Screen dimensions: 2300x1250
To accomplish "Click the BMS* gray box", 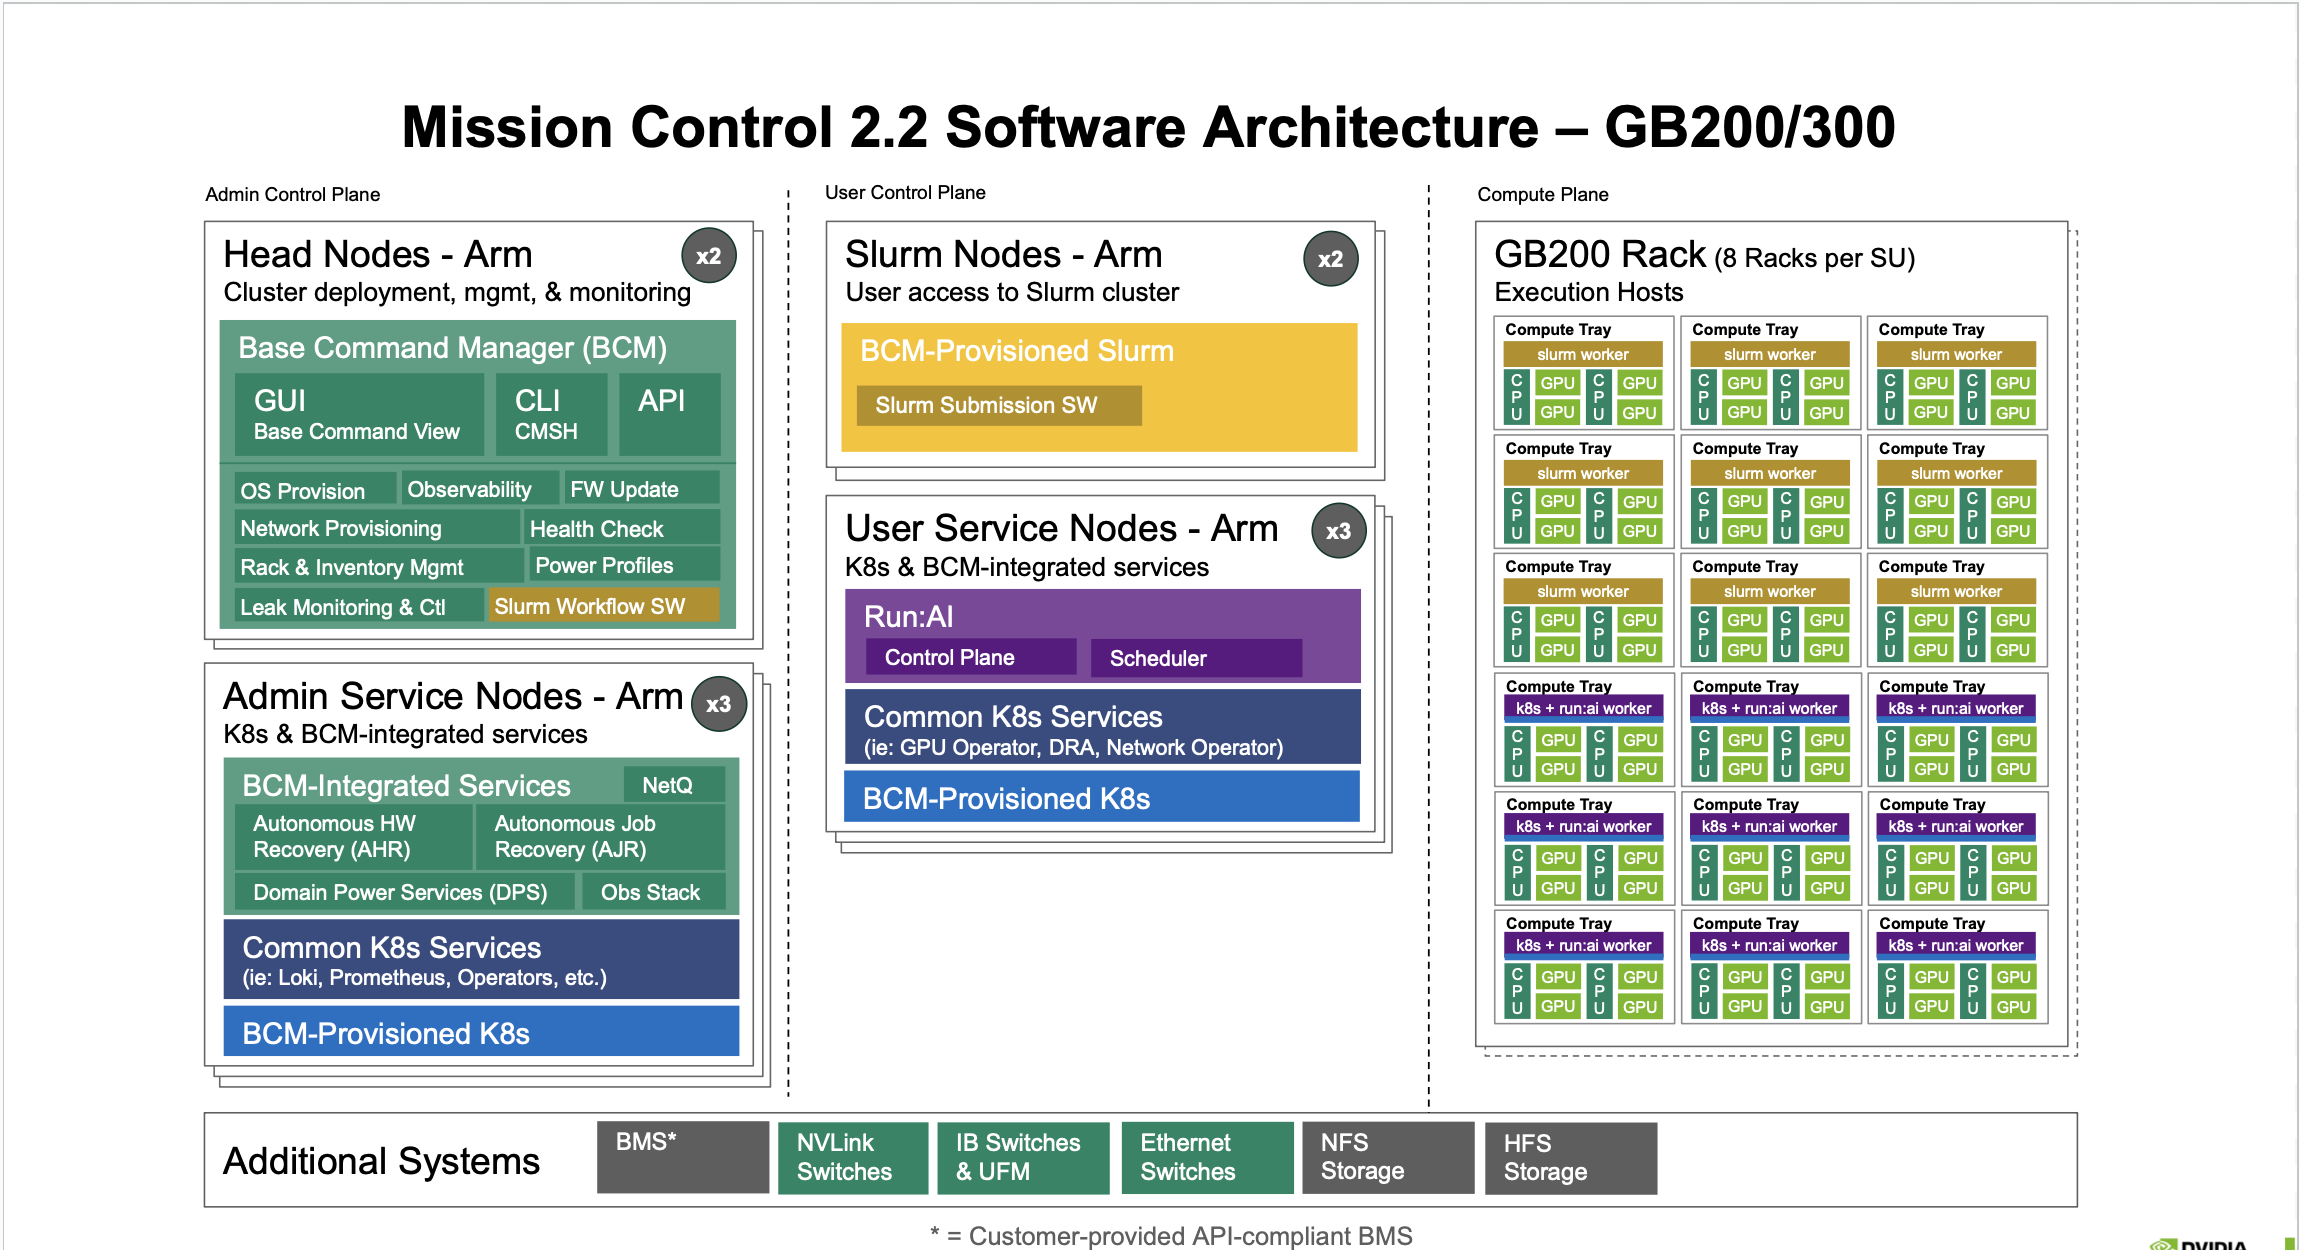I will [682, 1158].
